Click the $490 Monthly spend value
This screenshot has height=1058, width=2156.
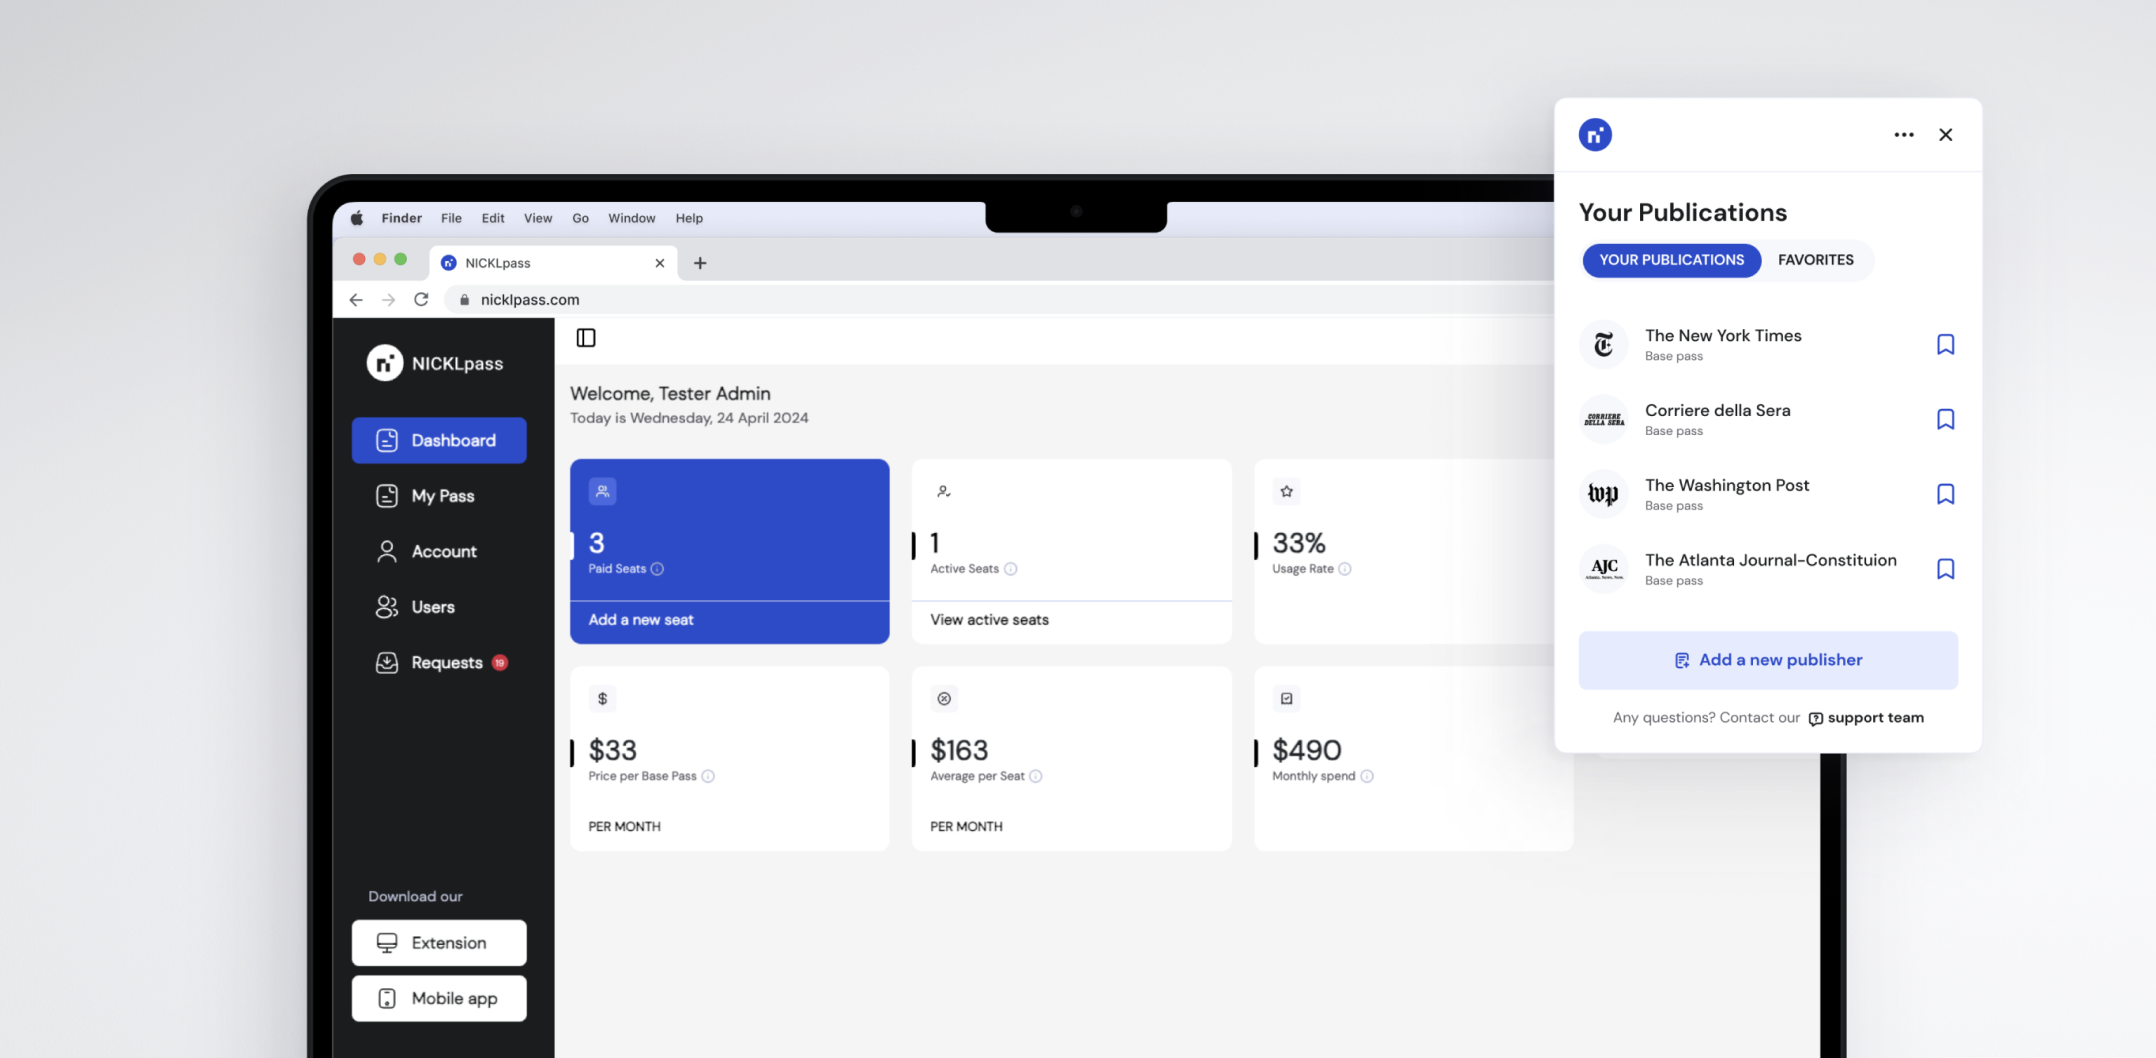click(1307, 750)
